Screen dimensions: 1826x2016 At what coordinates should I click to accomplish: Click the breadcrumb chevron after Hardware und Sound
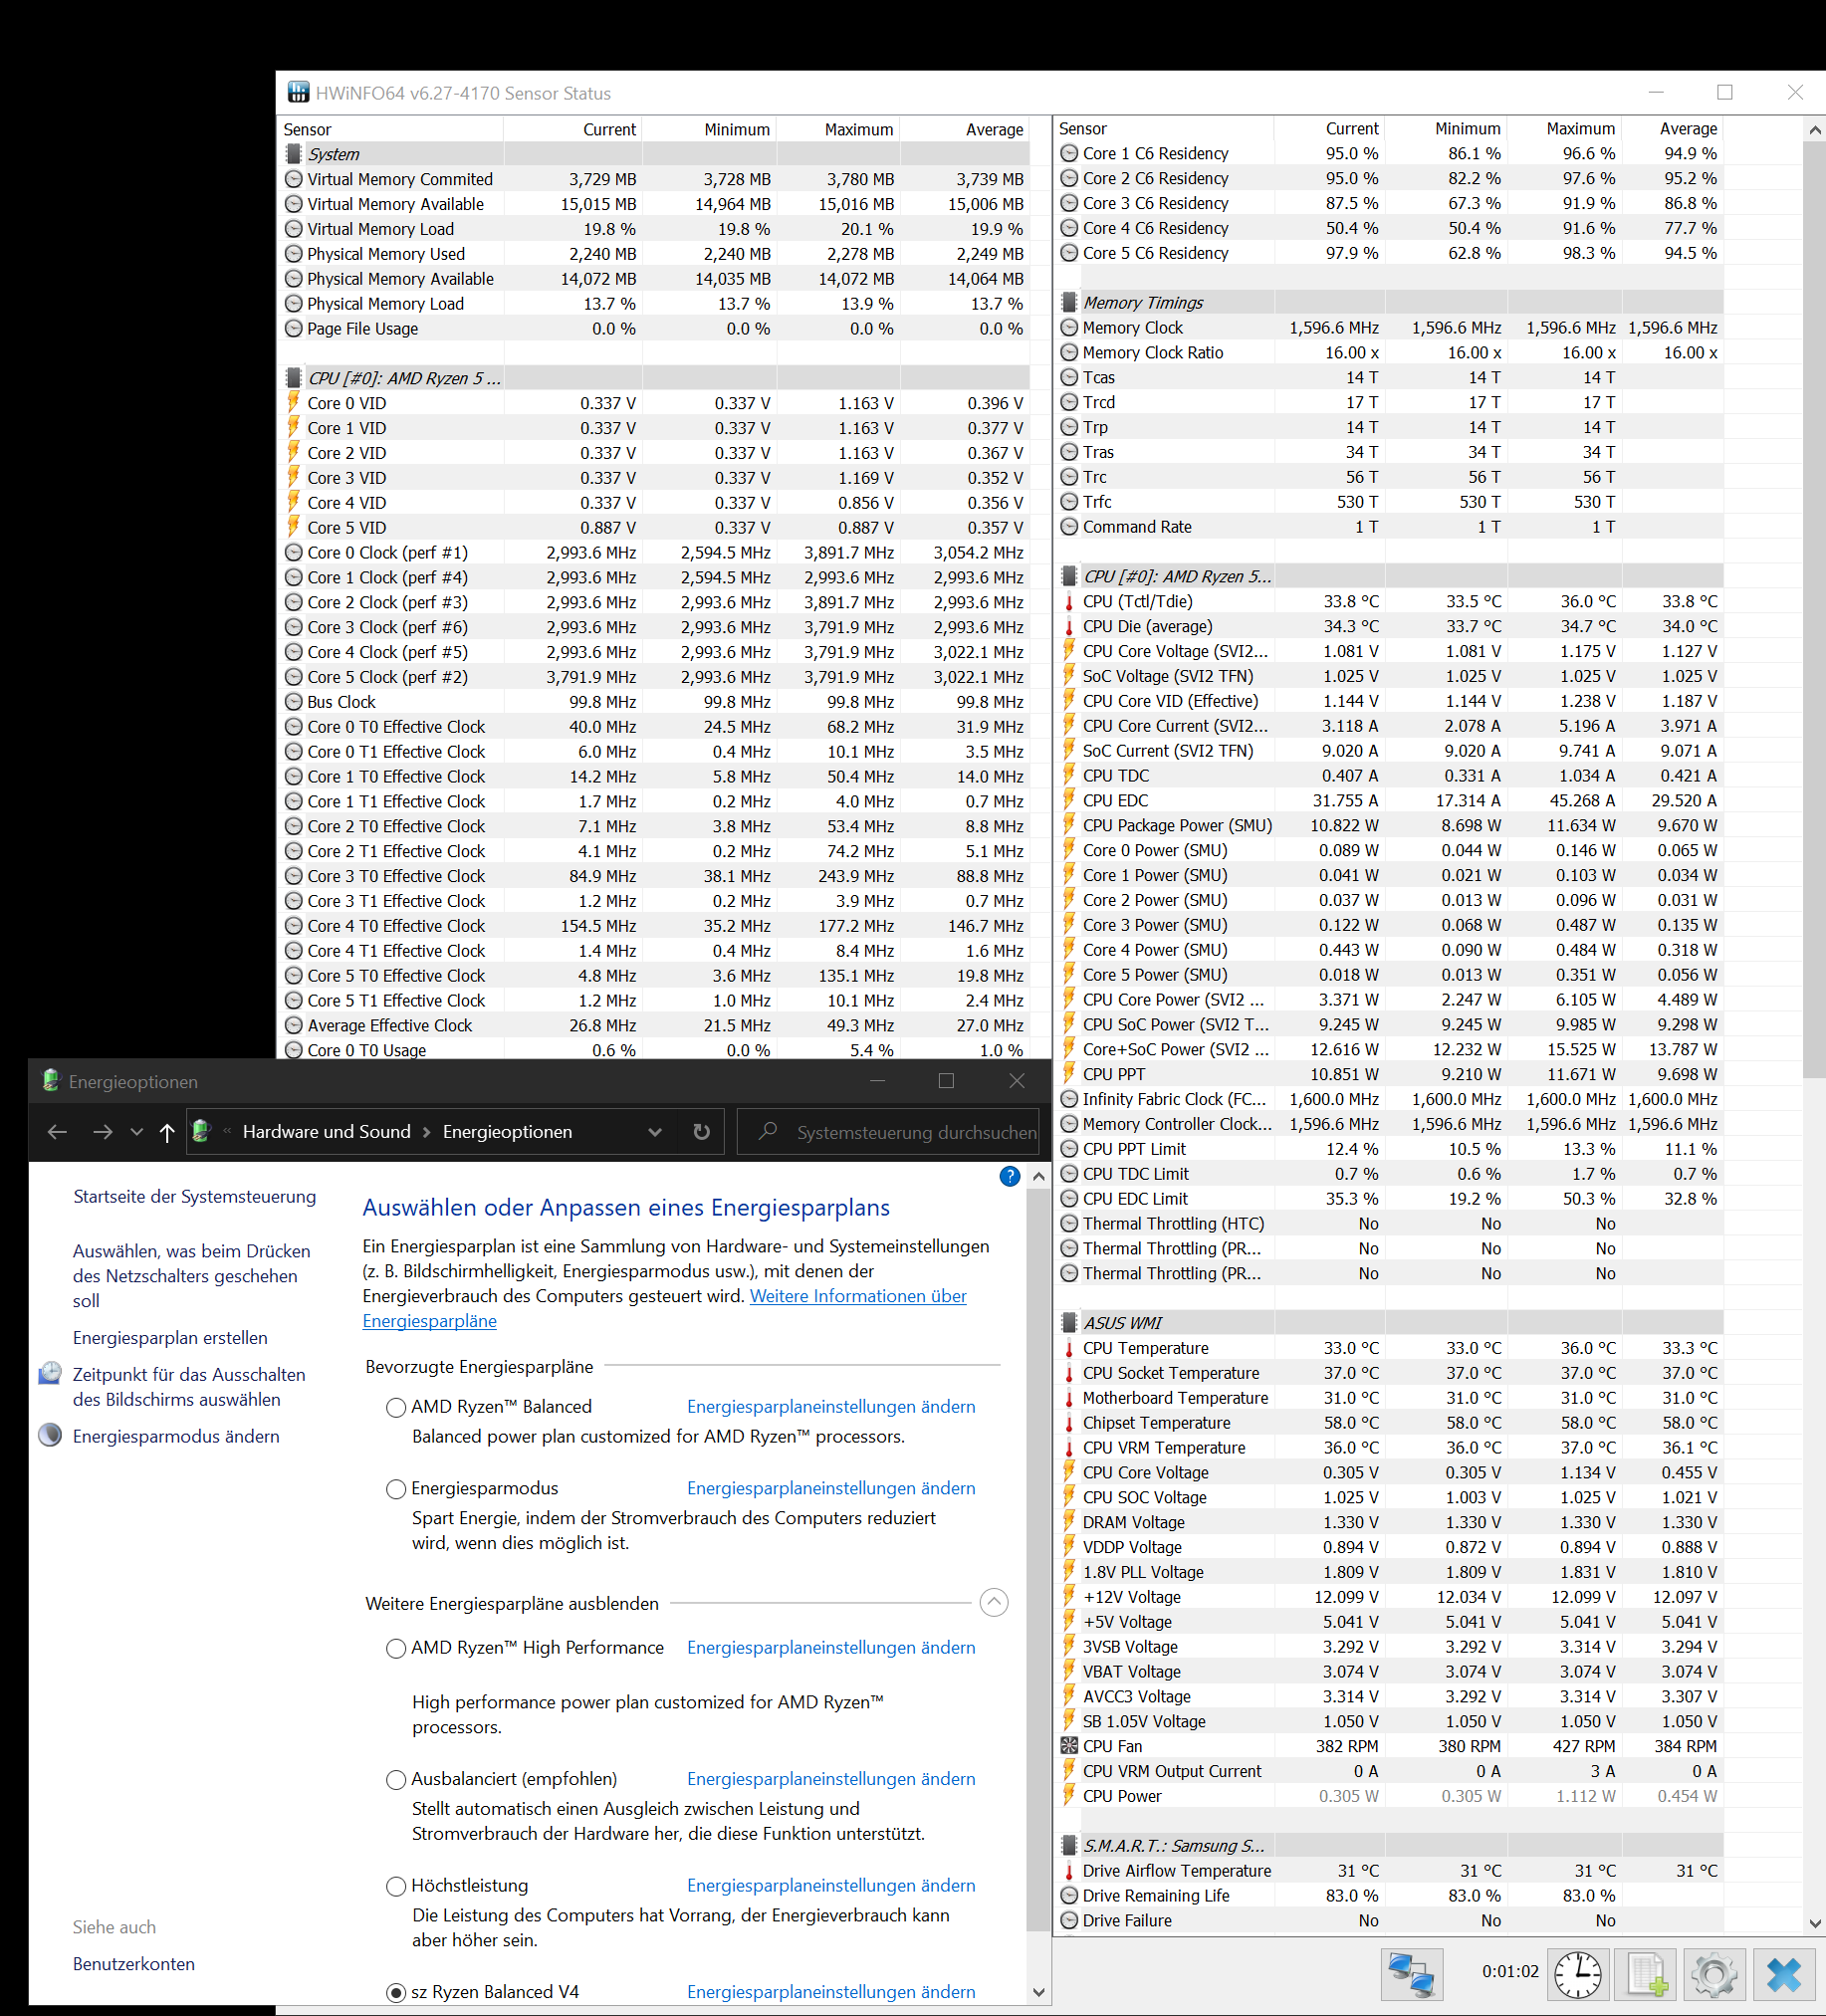(427, 1132)
